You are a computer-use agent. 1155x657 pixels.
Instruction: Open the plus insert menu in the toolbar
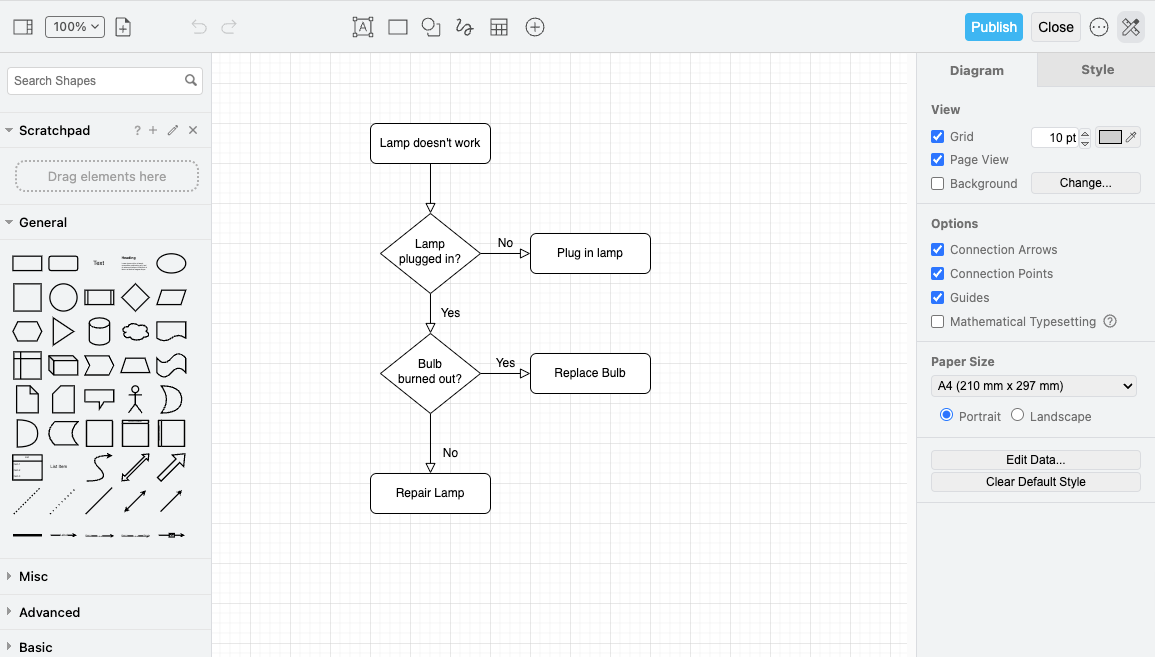tap(535, 27)
